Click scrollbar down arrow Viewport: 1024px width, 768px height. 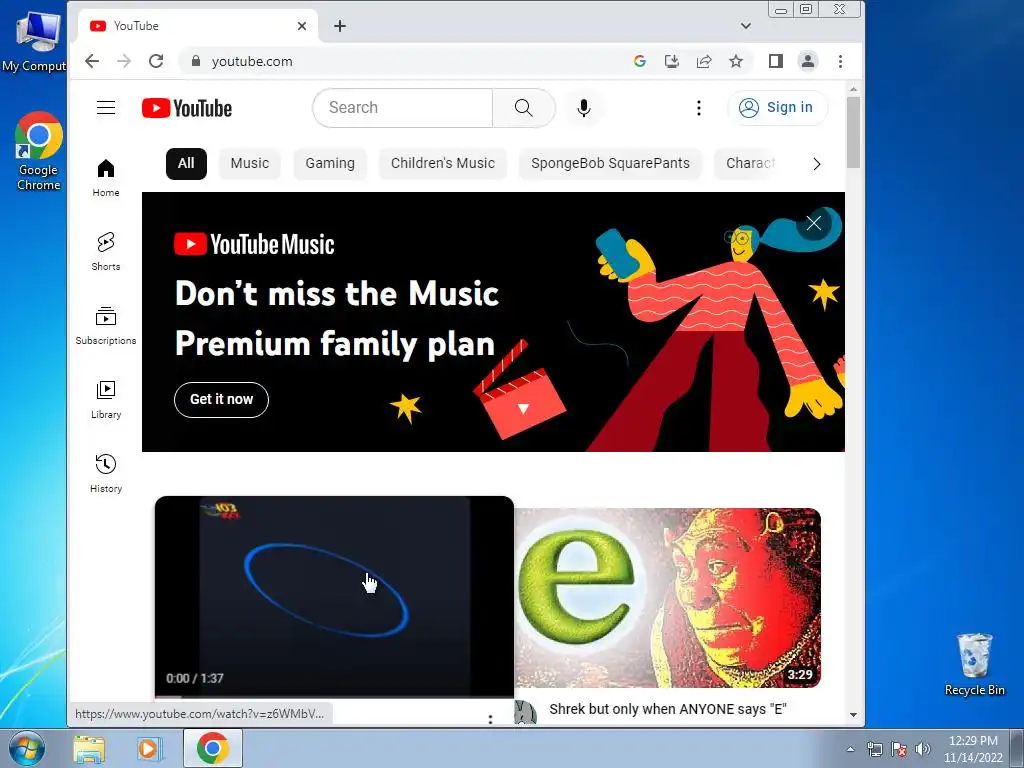click(853, 715)
